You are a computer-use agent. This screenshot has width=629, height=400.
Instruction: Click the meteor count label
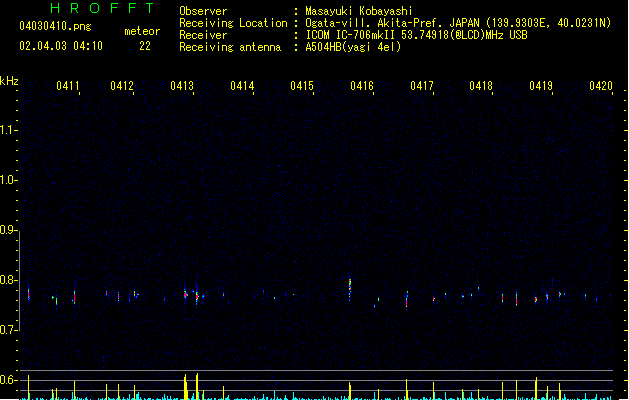[142, 31]
